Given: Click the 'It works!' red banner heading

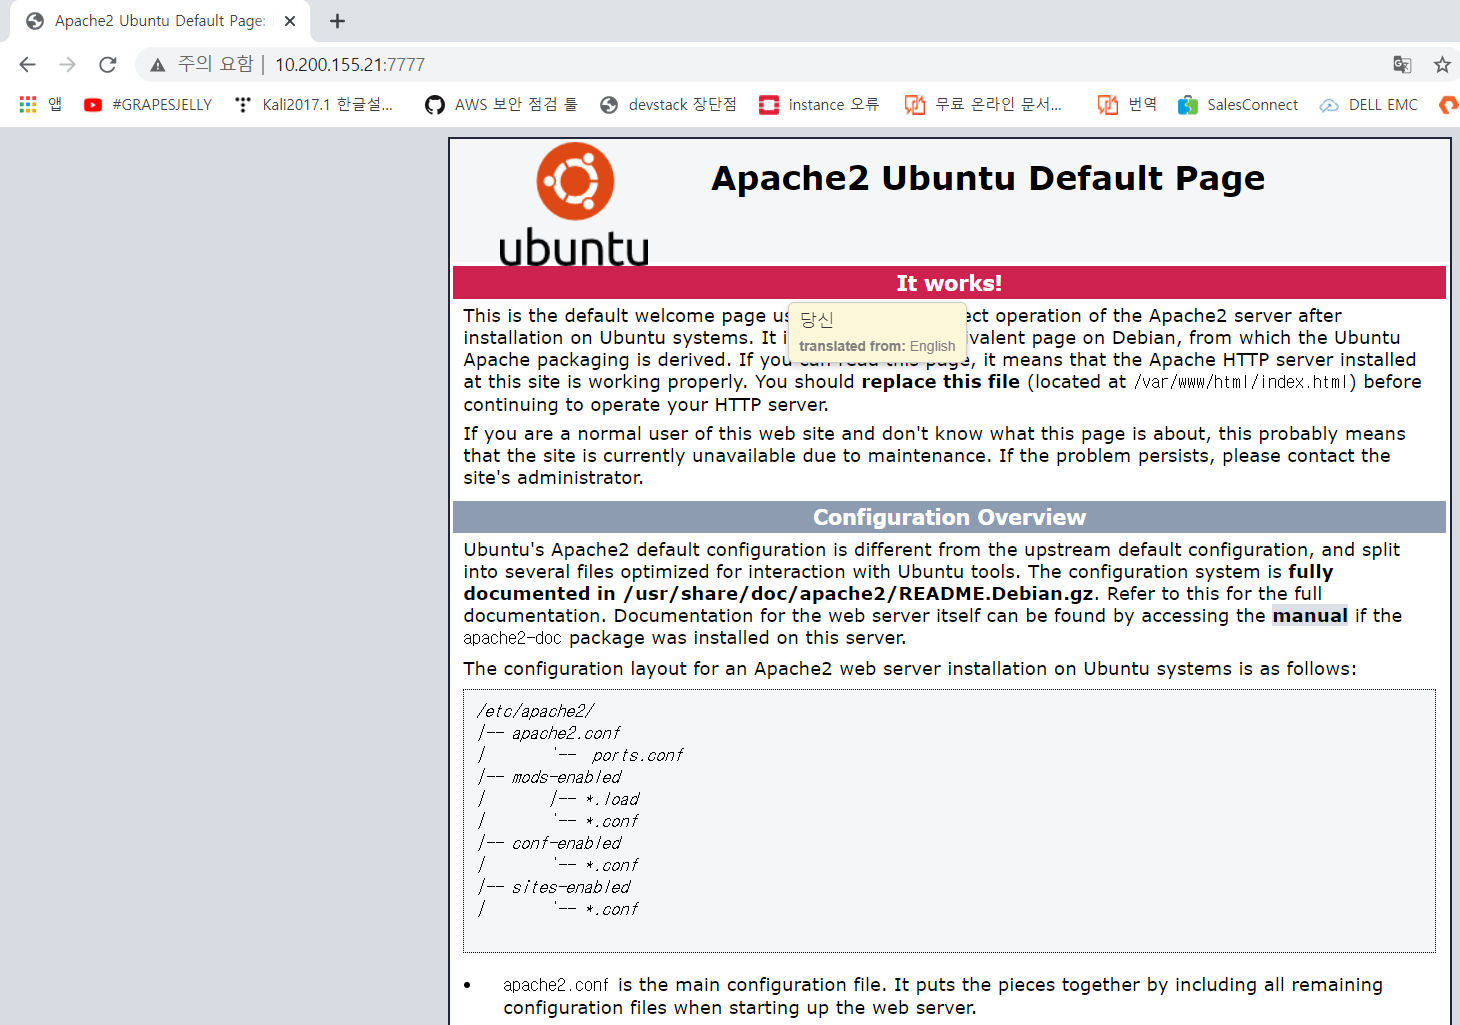Looking at the screenshot, I should click(949, 283).
